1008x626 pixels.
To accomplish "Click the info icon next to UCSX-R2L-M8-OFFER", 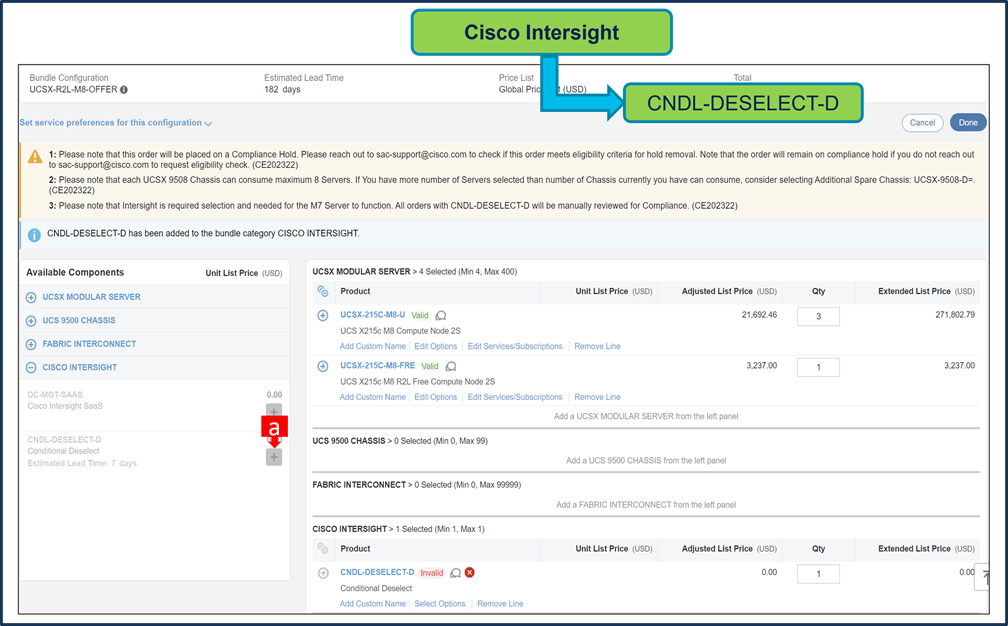I will [124, 90].
